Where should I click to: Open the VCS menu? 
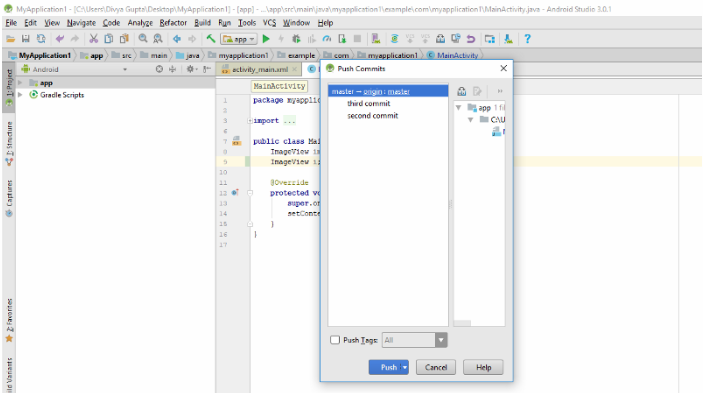[269, 23]
